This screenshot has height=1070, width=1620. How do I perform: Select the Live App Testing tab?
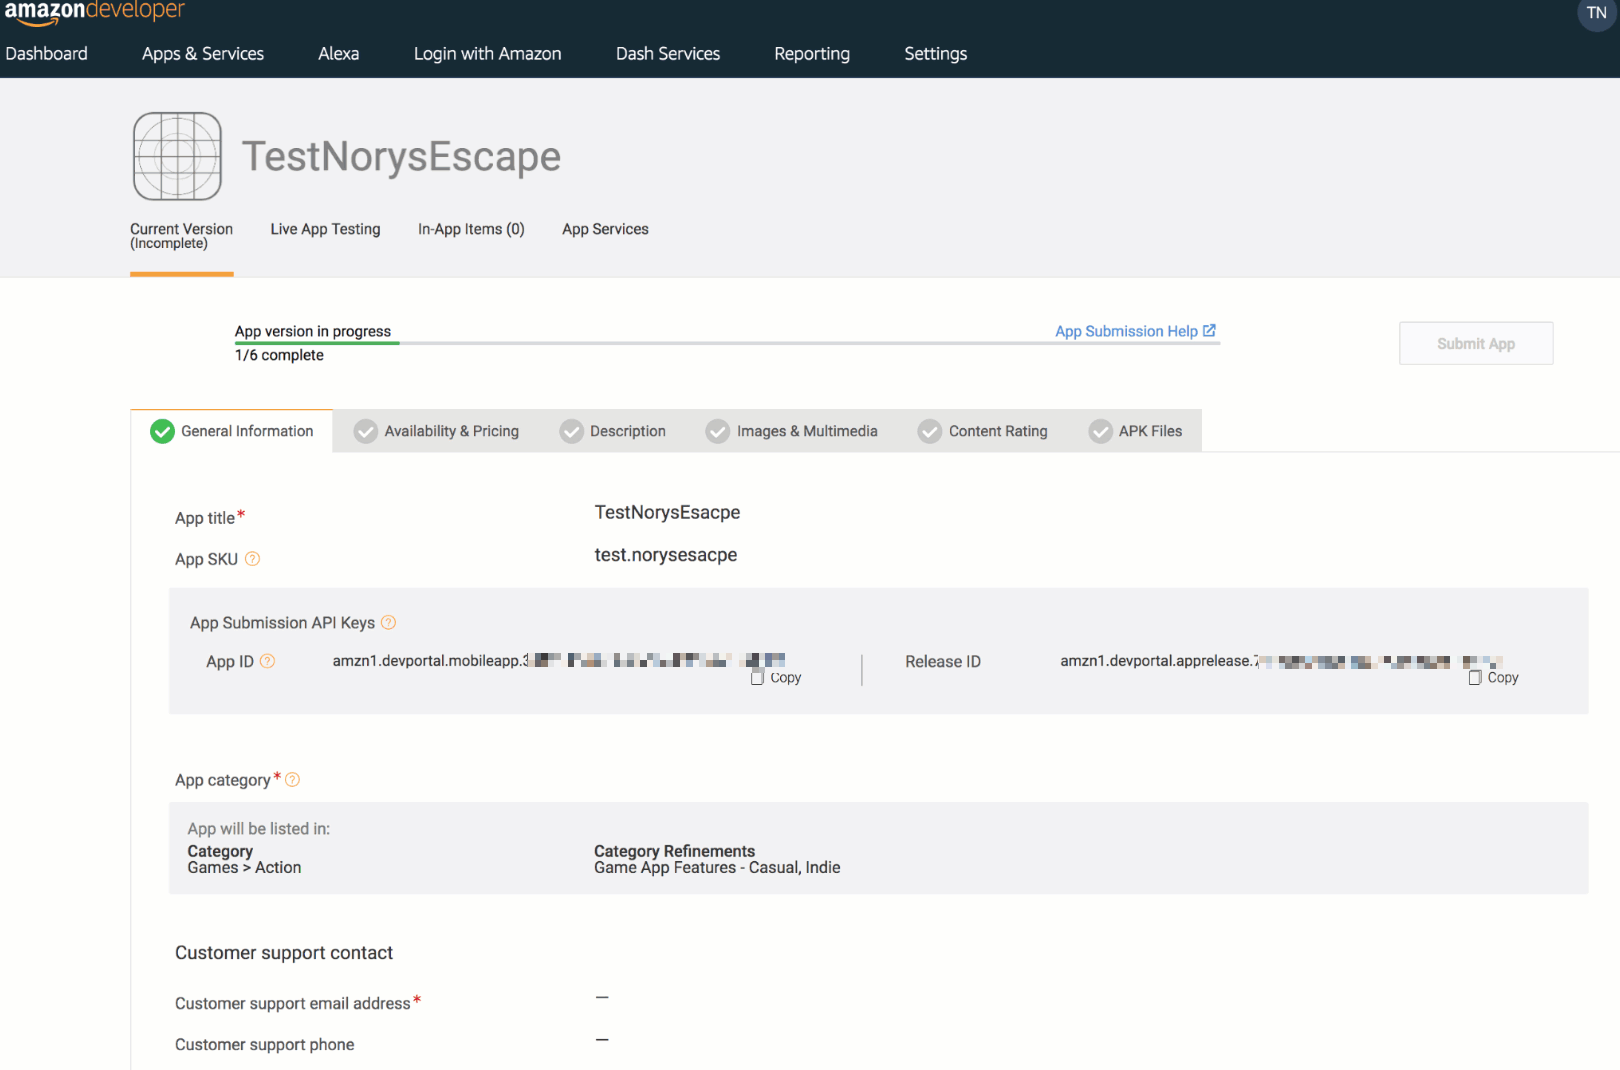(x=325, y=229)
